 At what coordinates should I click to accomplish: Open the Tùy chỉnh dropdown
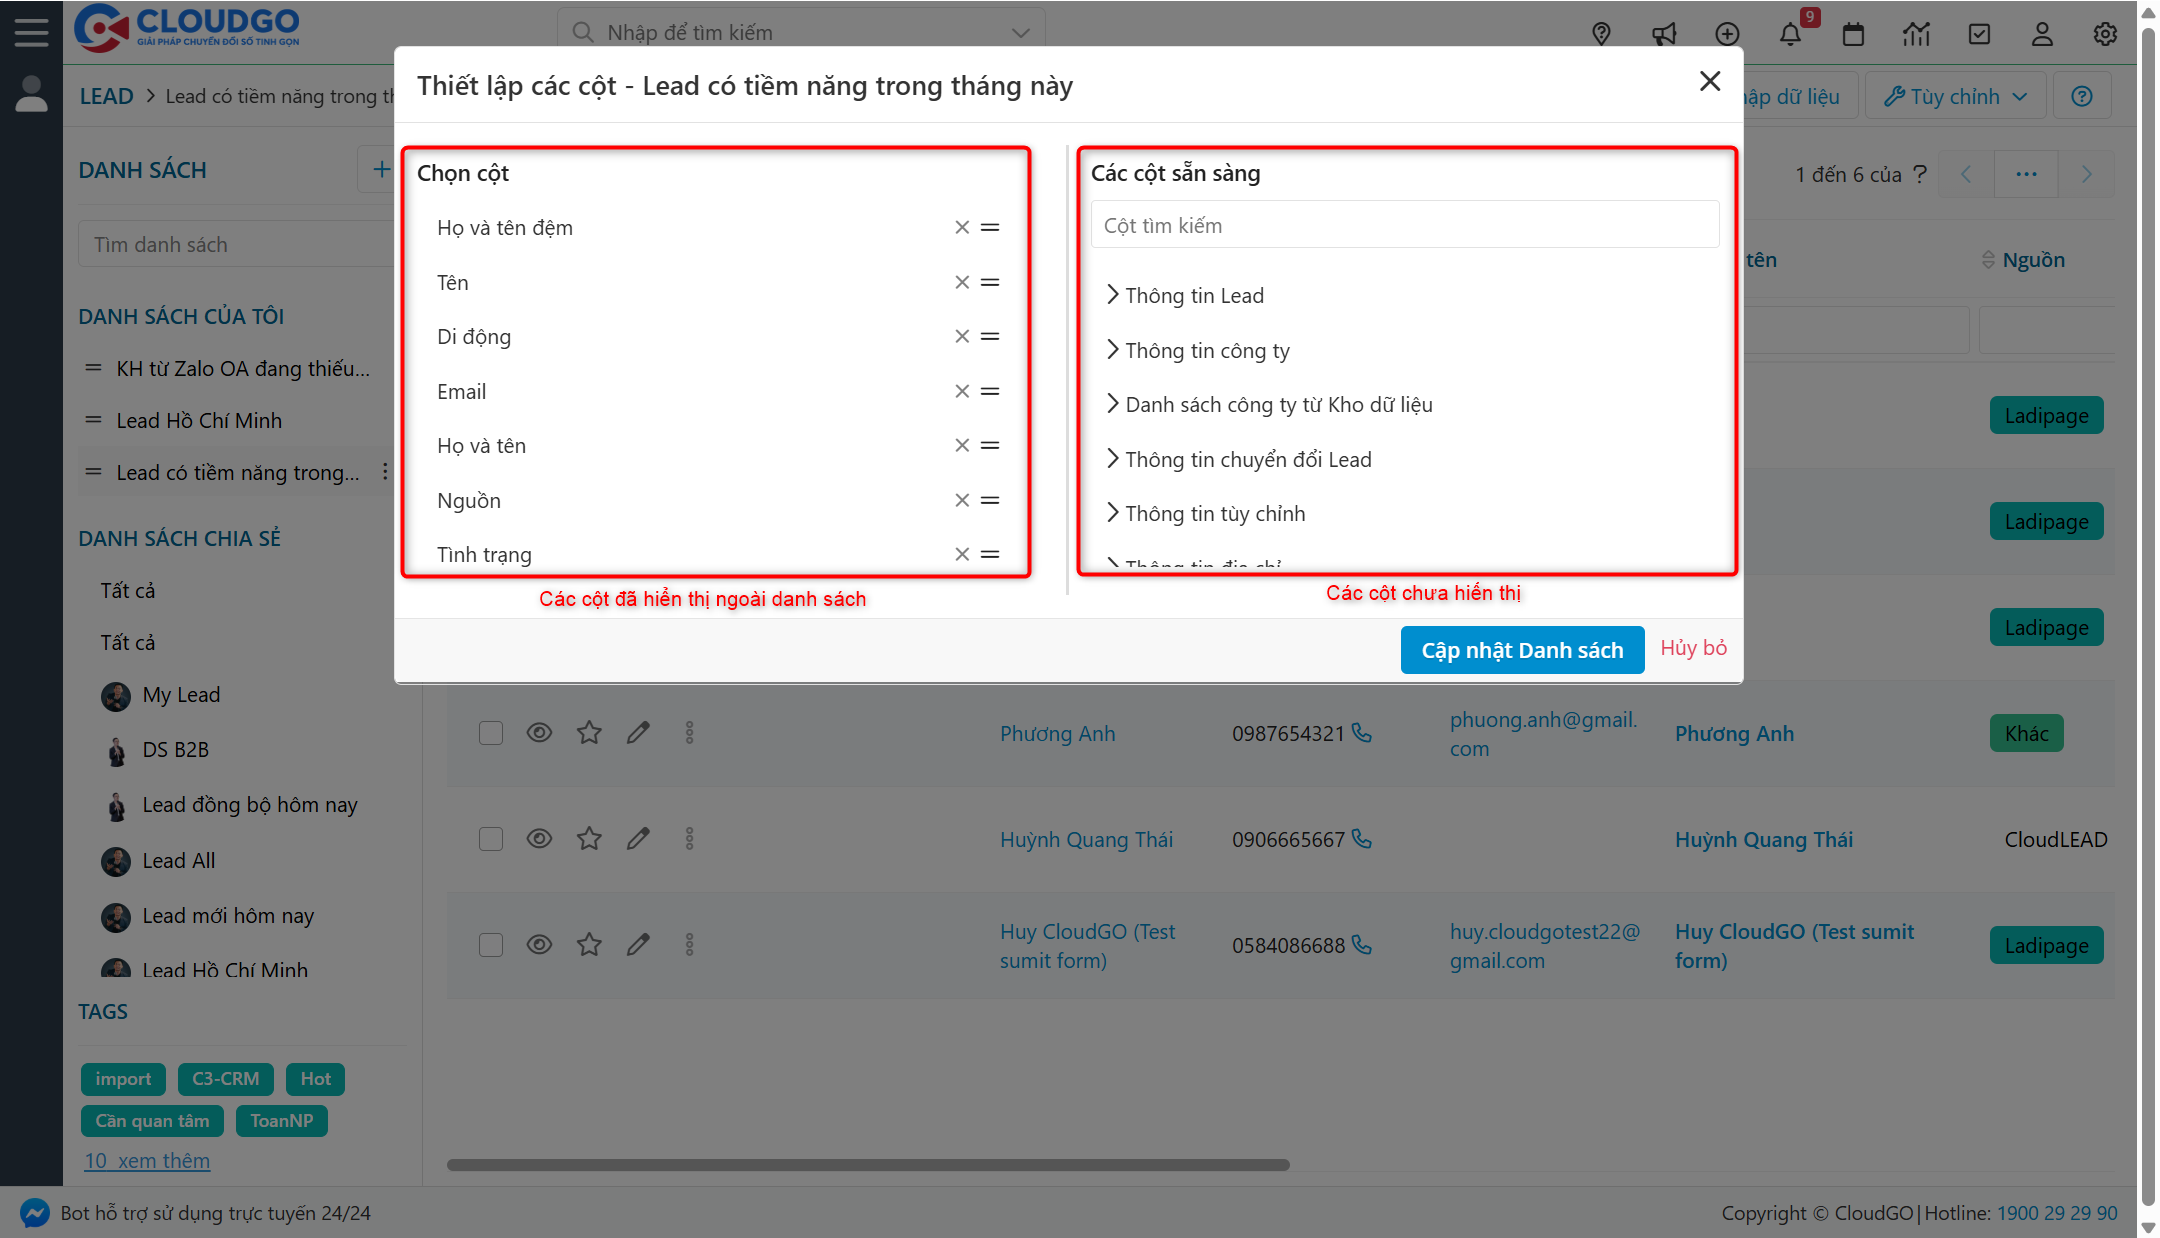[x=1954, y=95]
